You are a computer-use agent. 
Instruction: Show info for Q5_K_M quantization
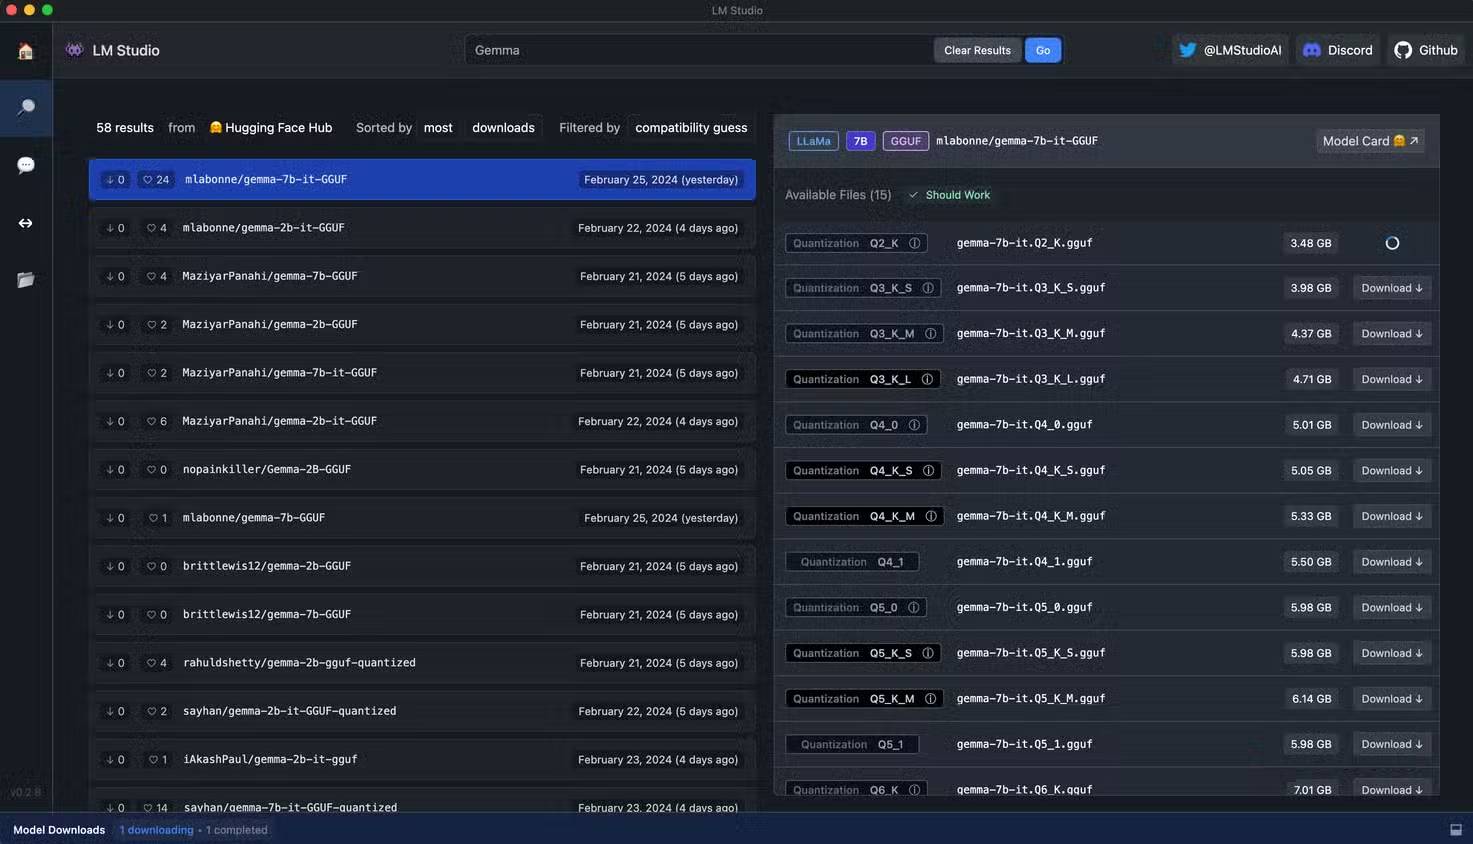tap(930, 699)
